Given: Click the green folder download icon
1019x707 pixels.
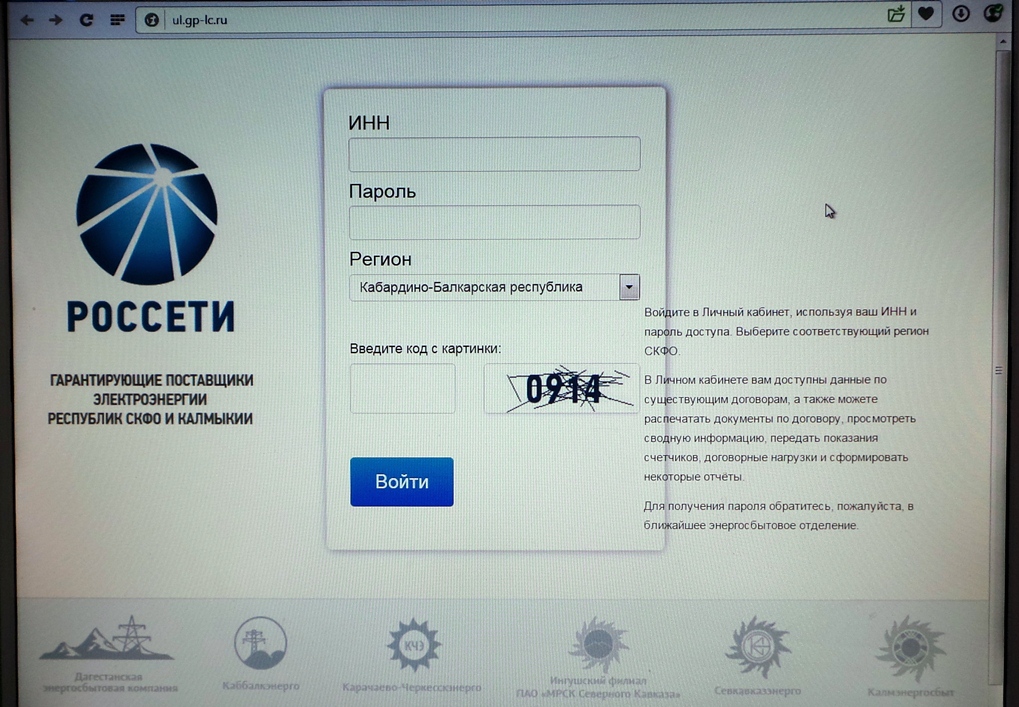Looking at the screenshot, I should pos(897,14).
